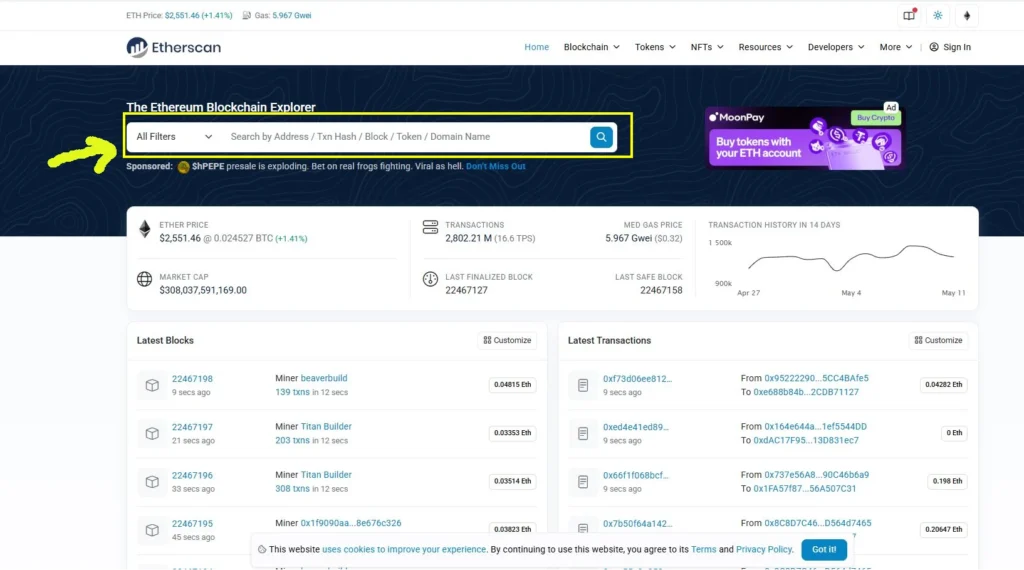View the 139 txns link
1024x570 pixels.
[x=292, y=392]
